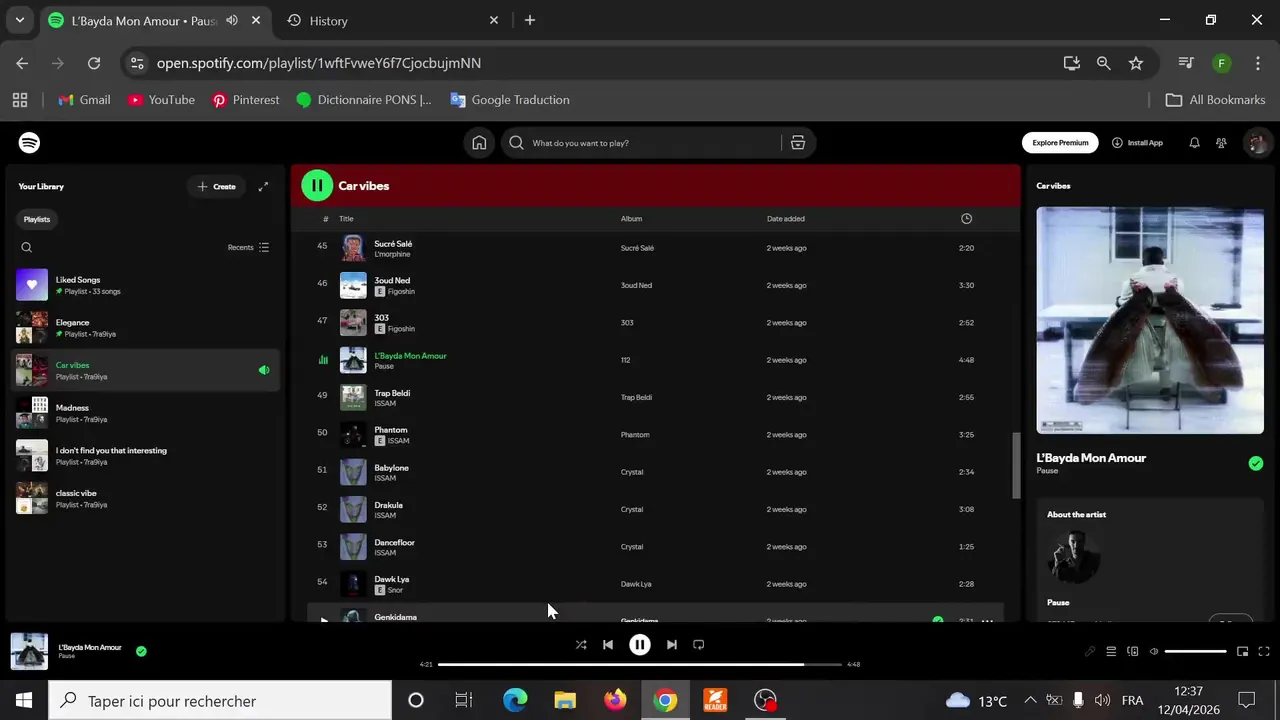Image resolution: width=1280 pixels, height=720 pixels.
Task: Select track Babylone
Action: [655, 472]
